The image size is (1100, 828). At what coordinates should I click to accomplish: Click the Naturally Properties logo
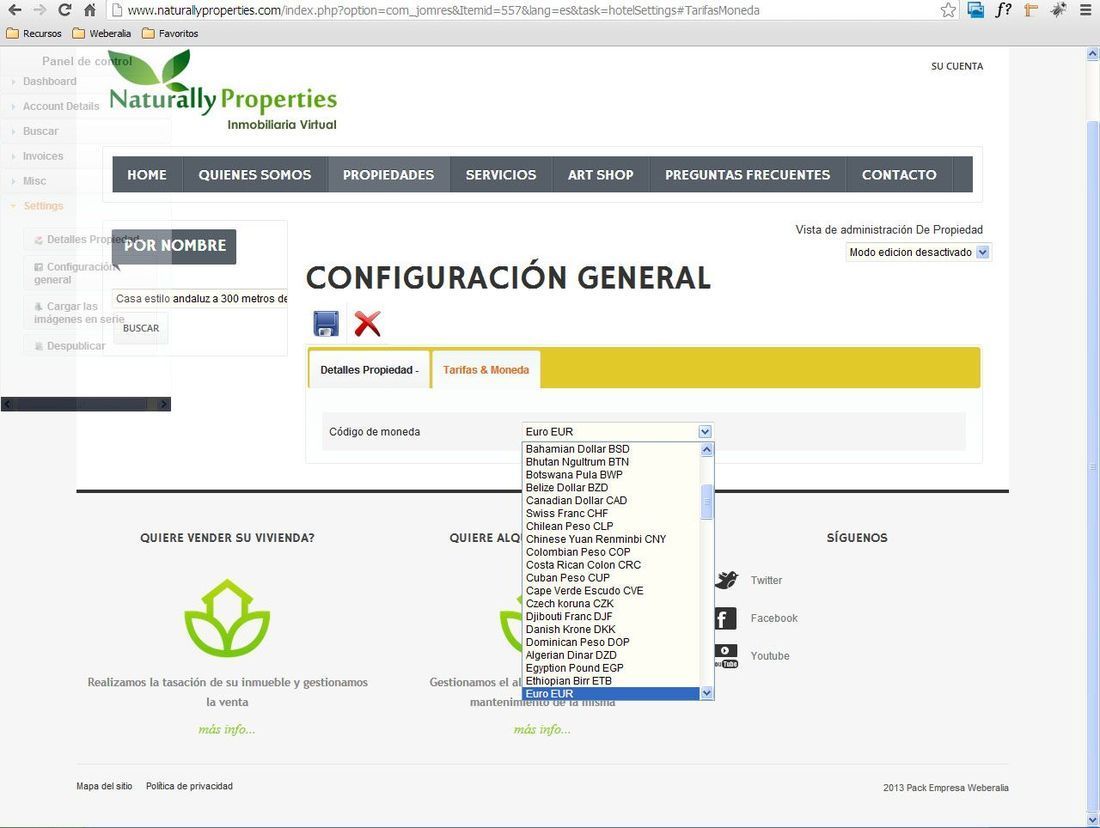tap(223, 91)
